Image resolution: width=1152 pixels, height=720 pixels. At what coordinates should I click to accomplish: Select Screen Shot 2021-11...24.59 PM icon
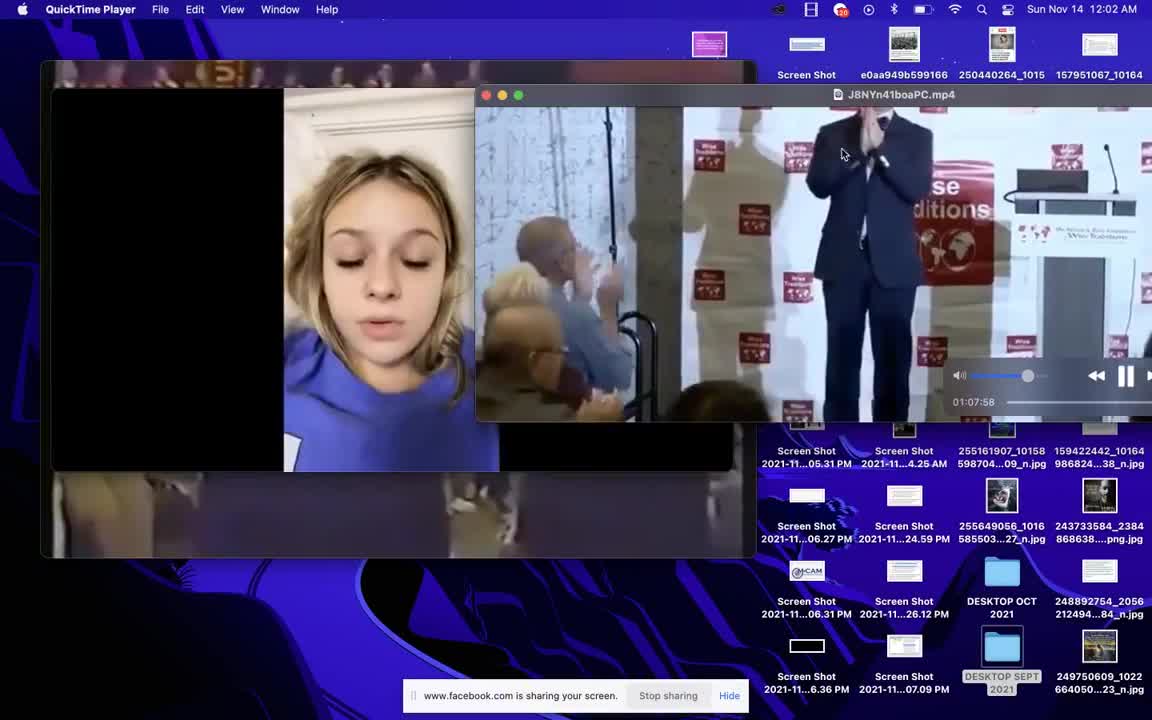click(x=904, y=496)
